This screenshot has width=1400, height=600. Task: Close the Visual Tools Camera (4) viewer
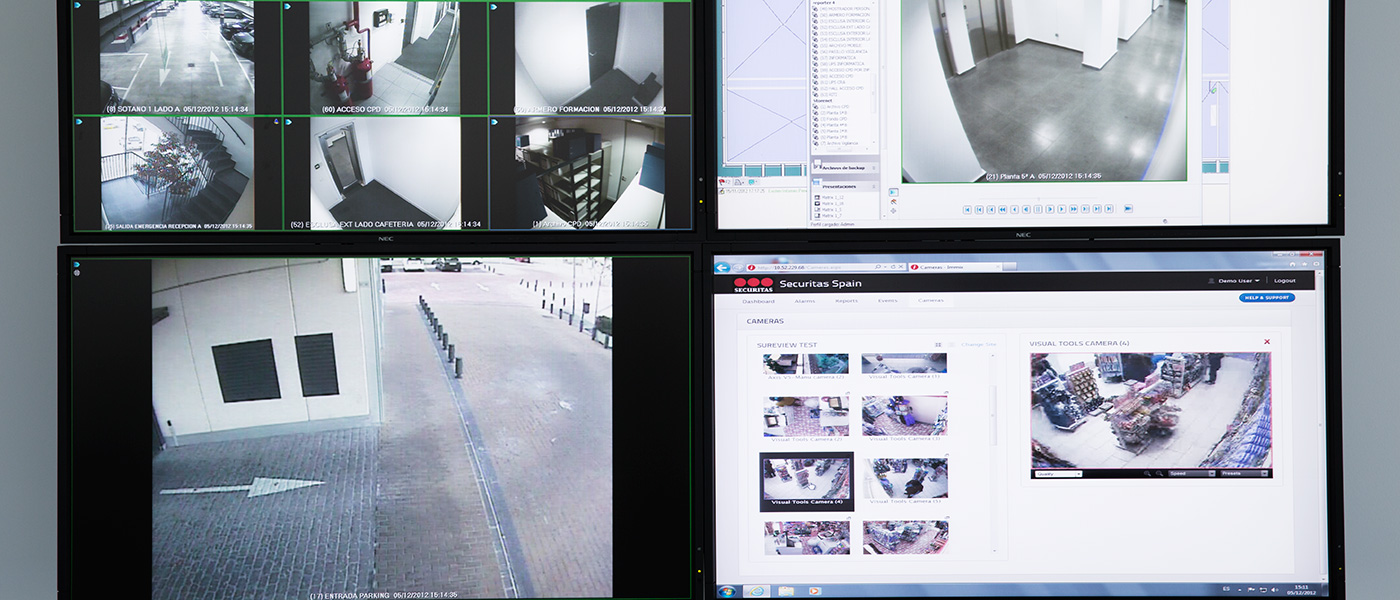coord(1267,342)
